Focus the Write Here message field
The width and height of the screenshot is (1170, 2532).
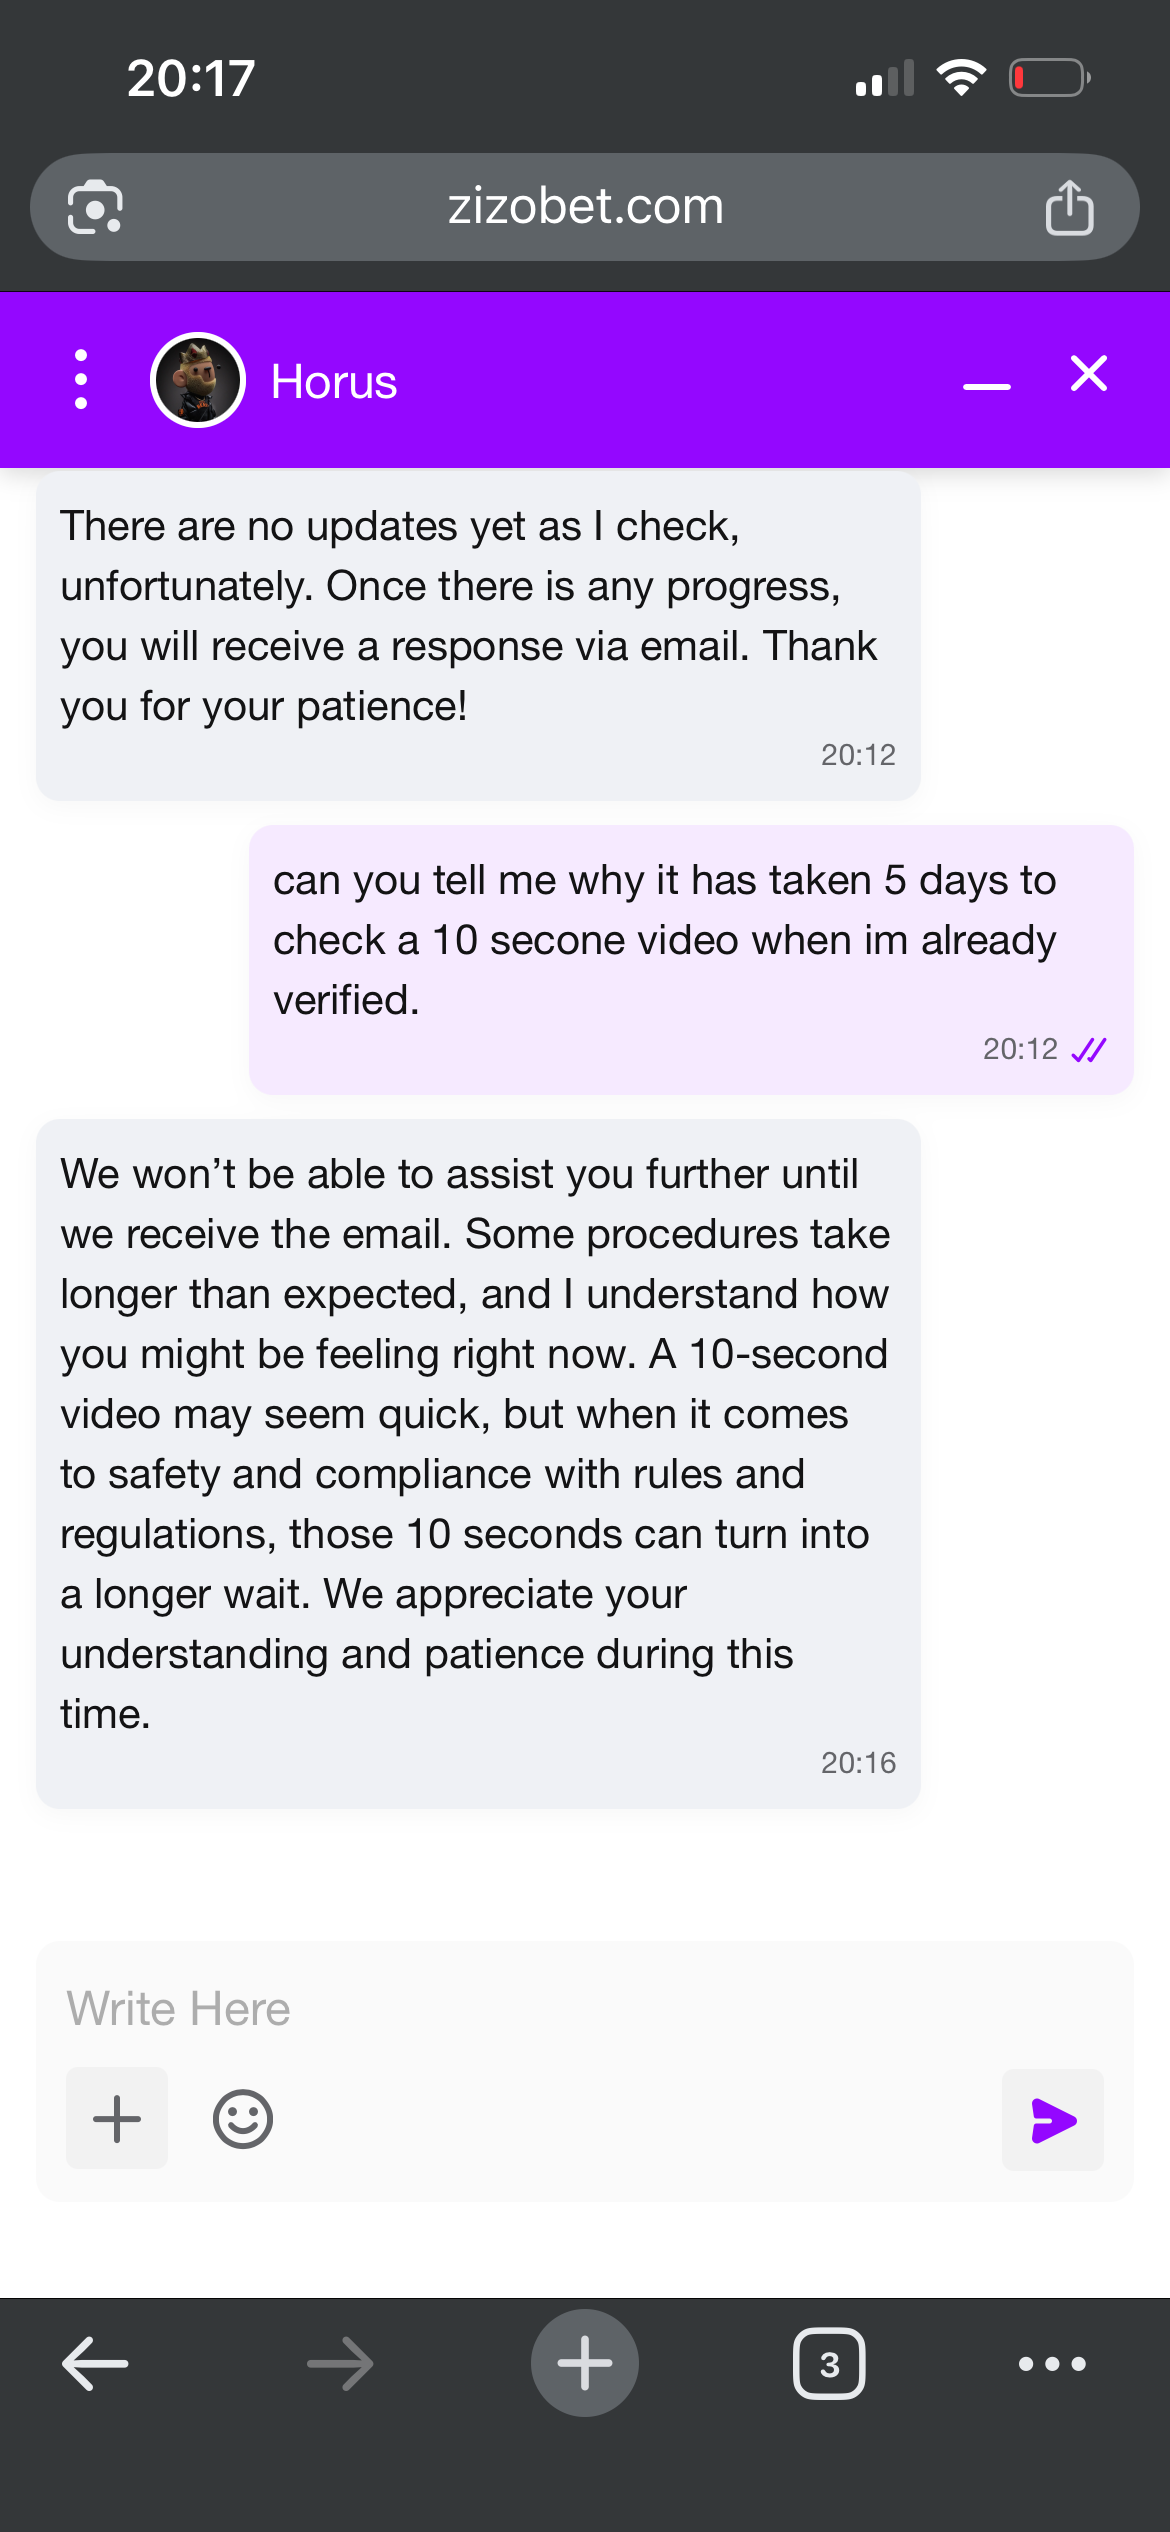[585, 2009]
